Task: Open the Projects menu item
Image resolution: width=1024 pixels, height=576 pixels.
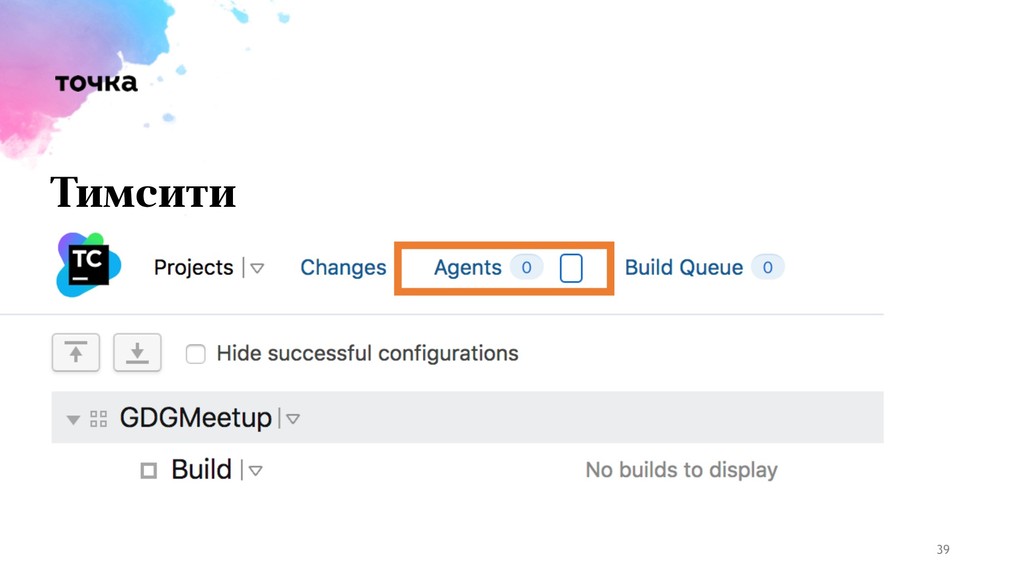Action: 193,268
